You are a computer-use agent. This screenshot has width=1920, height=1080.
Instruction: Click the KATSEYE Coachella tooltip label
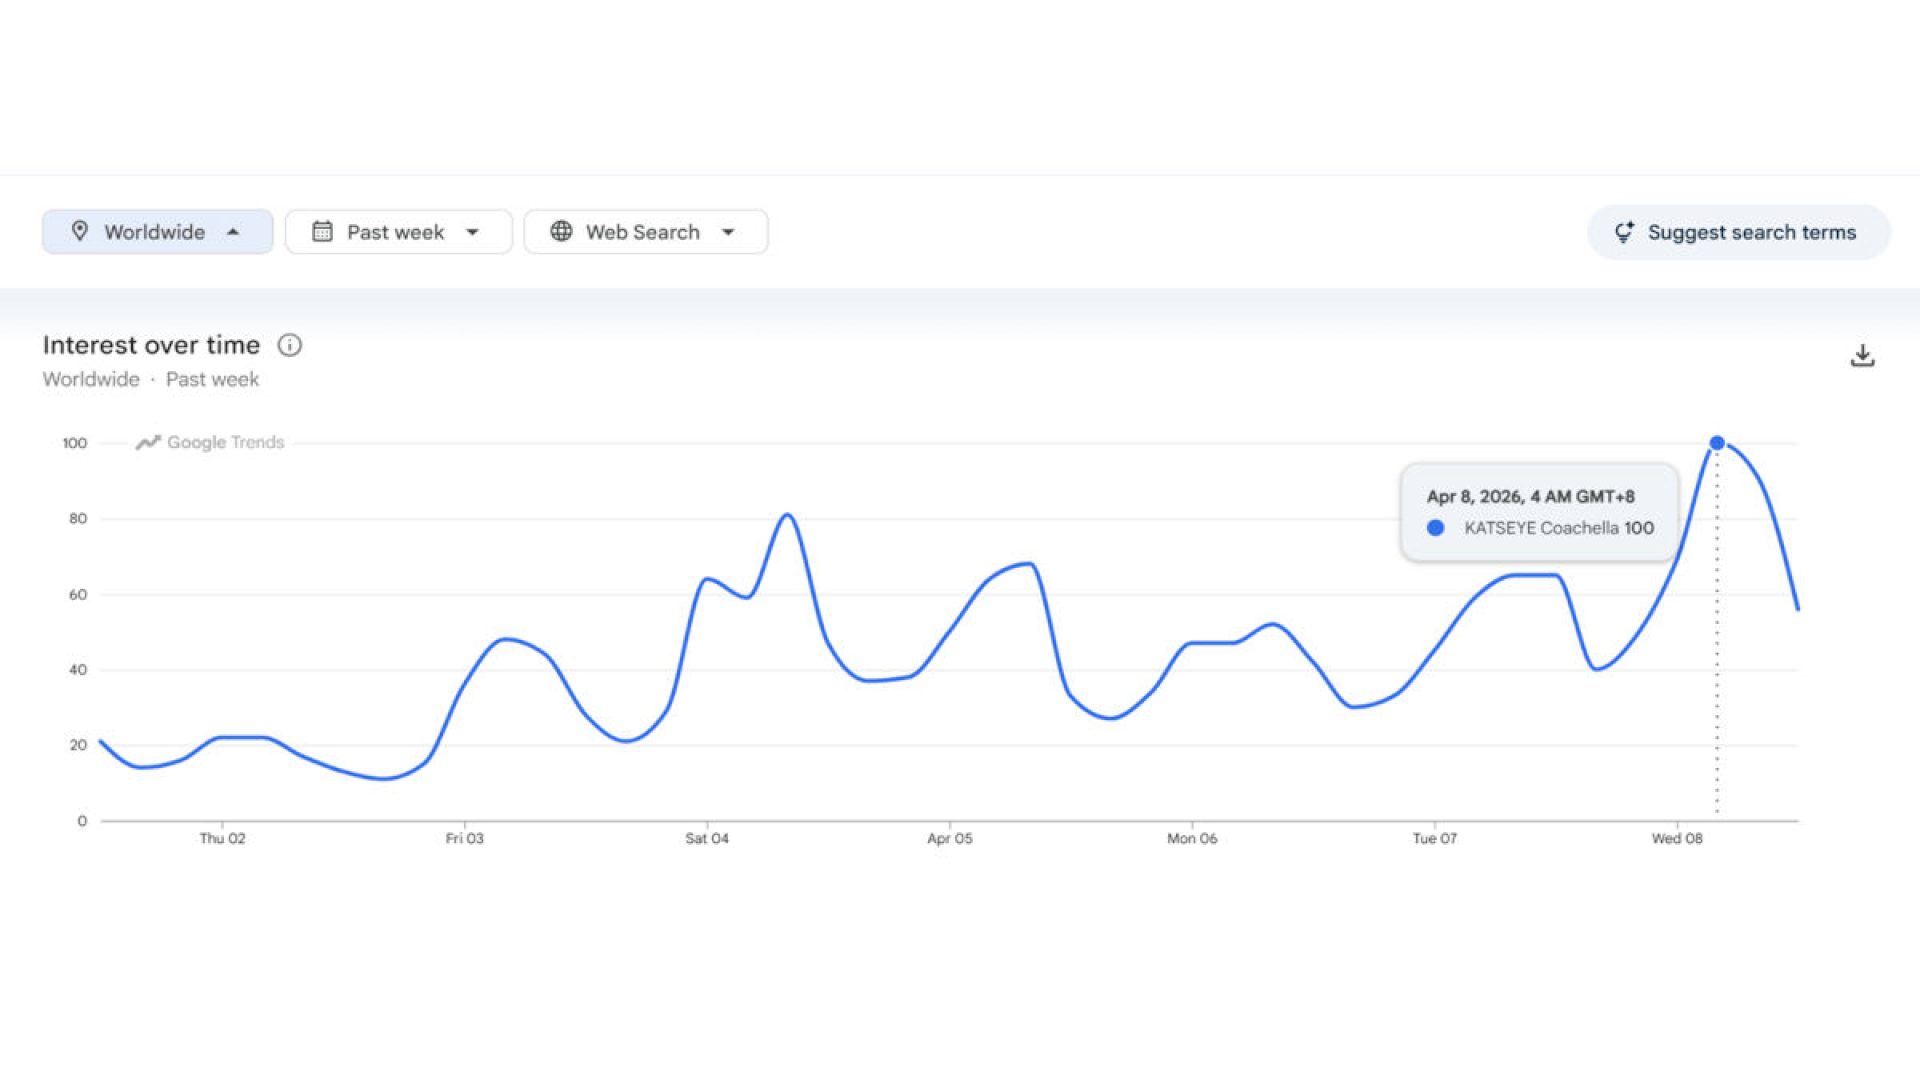[1541, 528]
